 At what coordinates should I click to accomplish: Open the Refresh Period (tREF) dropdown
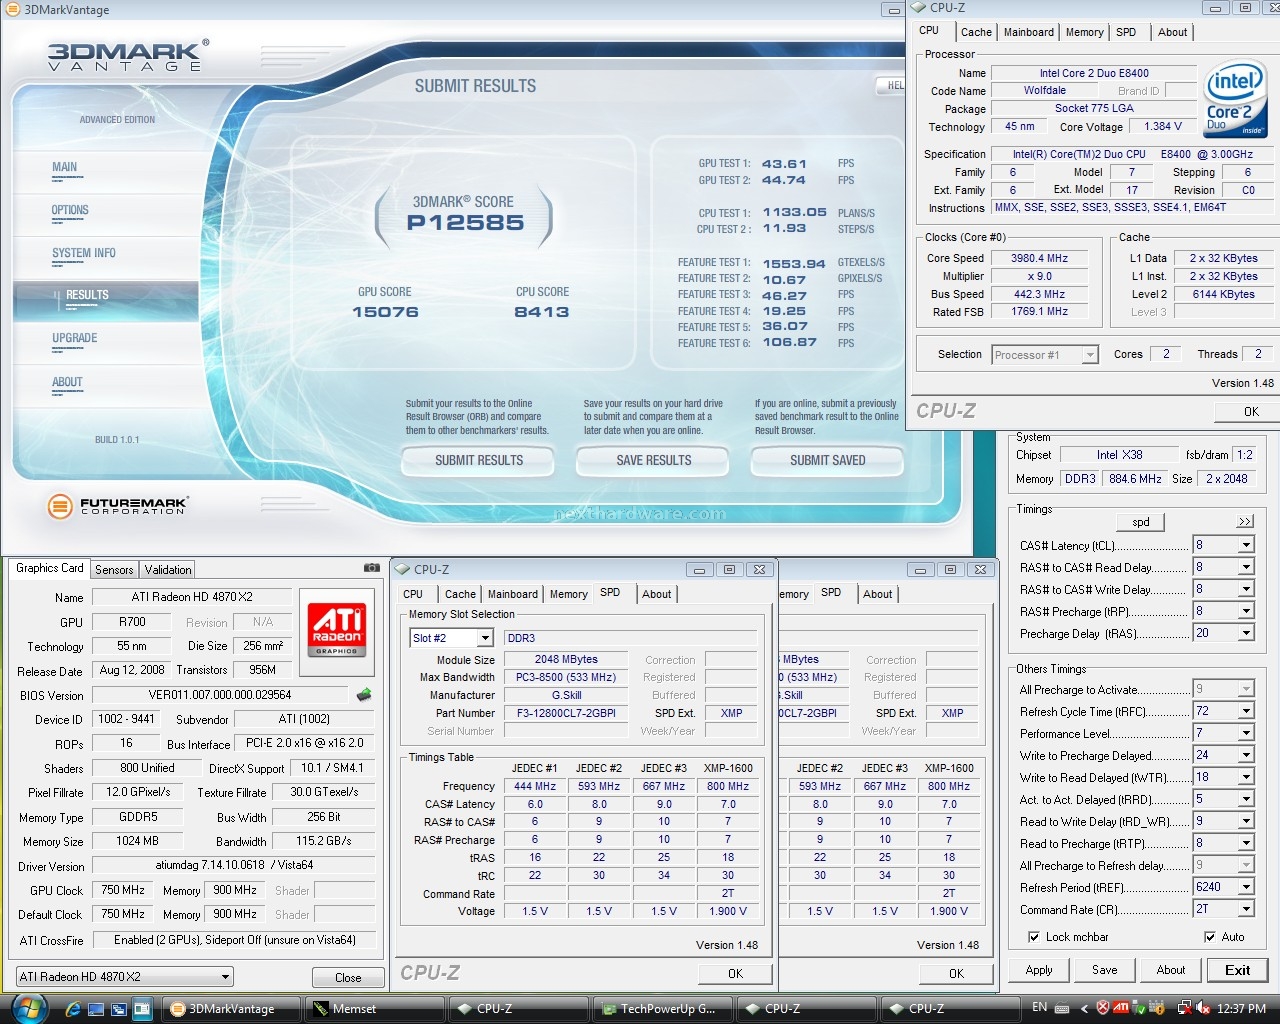tap(1246, 887)
